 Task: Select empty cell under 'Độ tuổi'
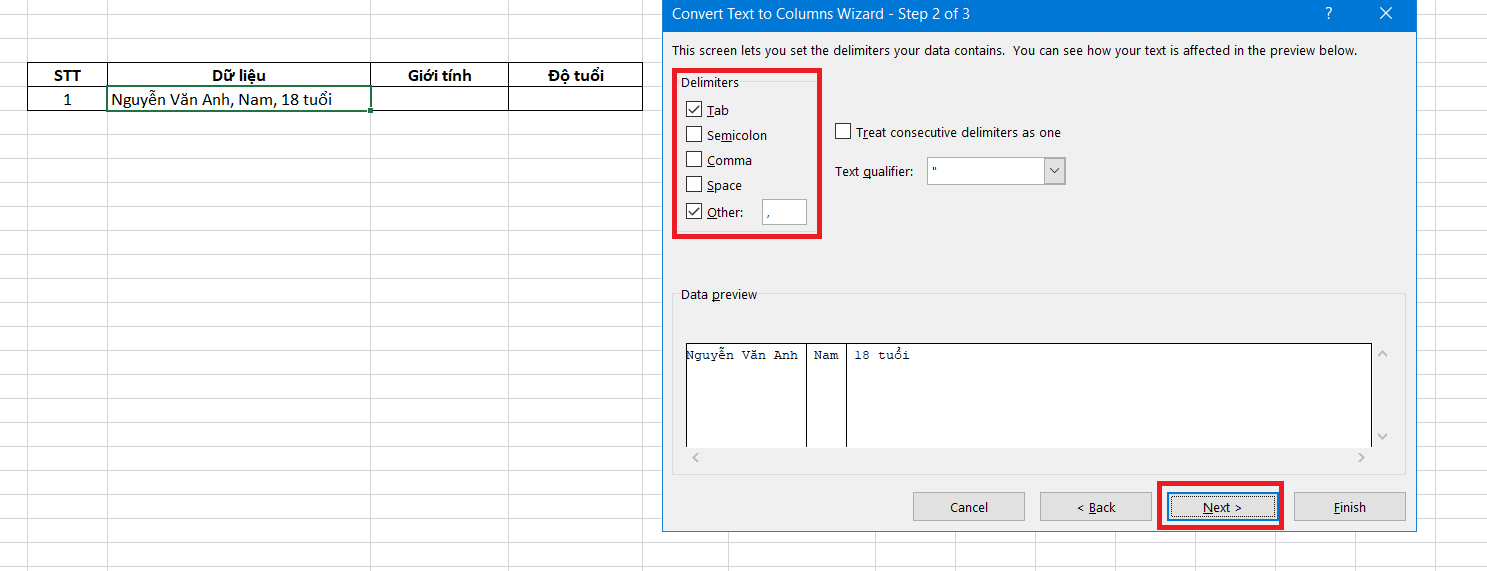tap(576, 99)
